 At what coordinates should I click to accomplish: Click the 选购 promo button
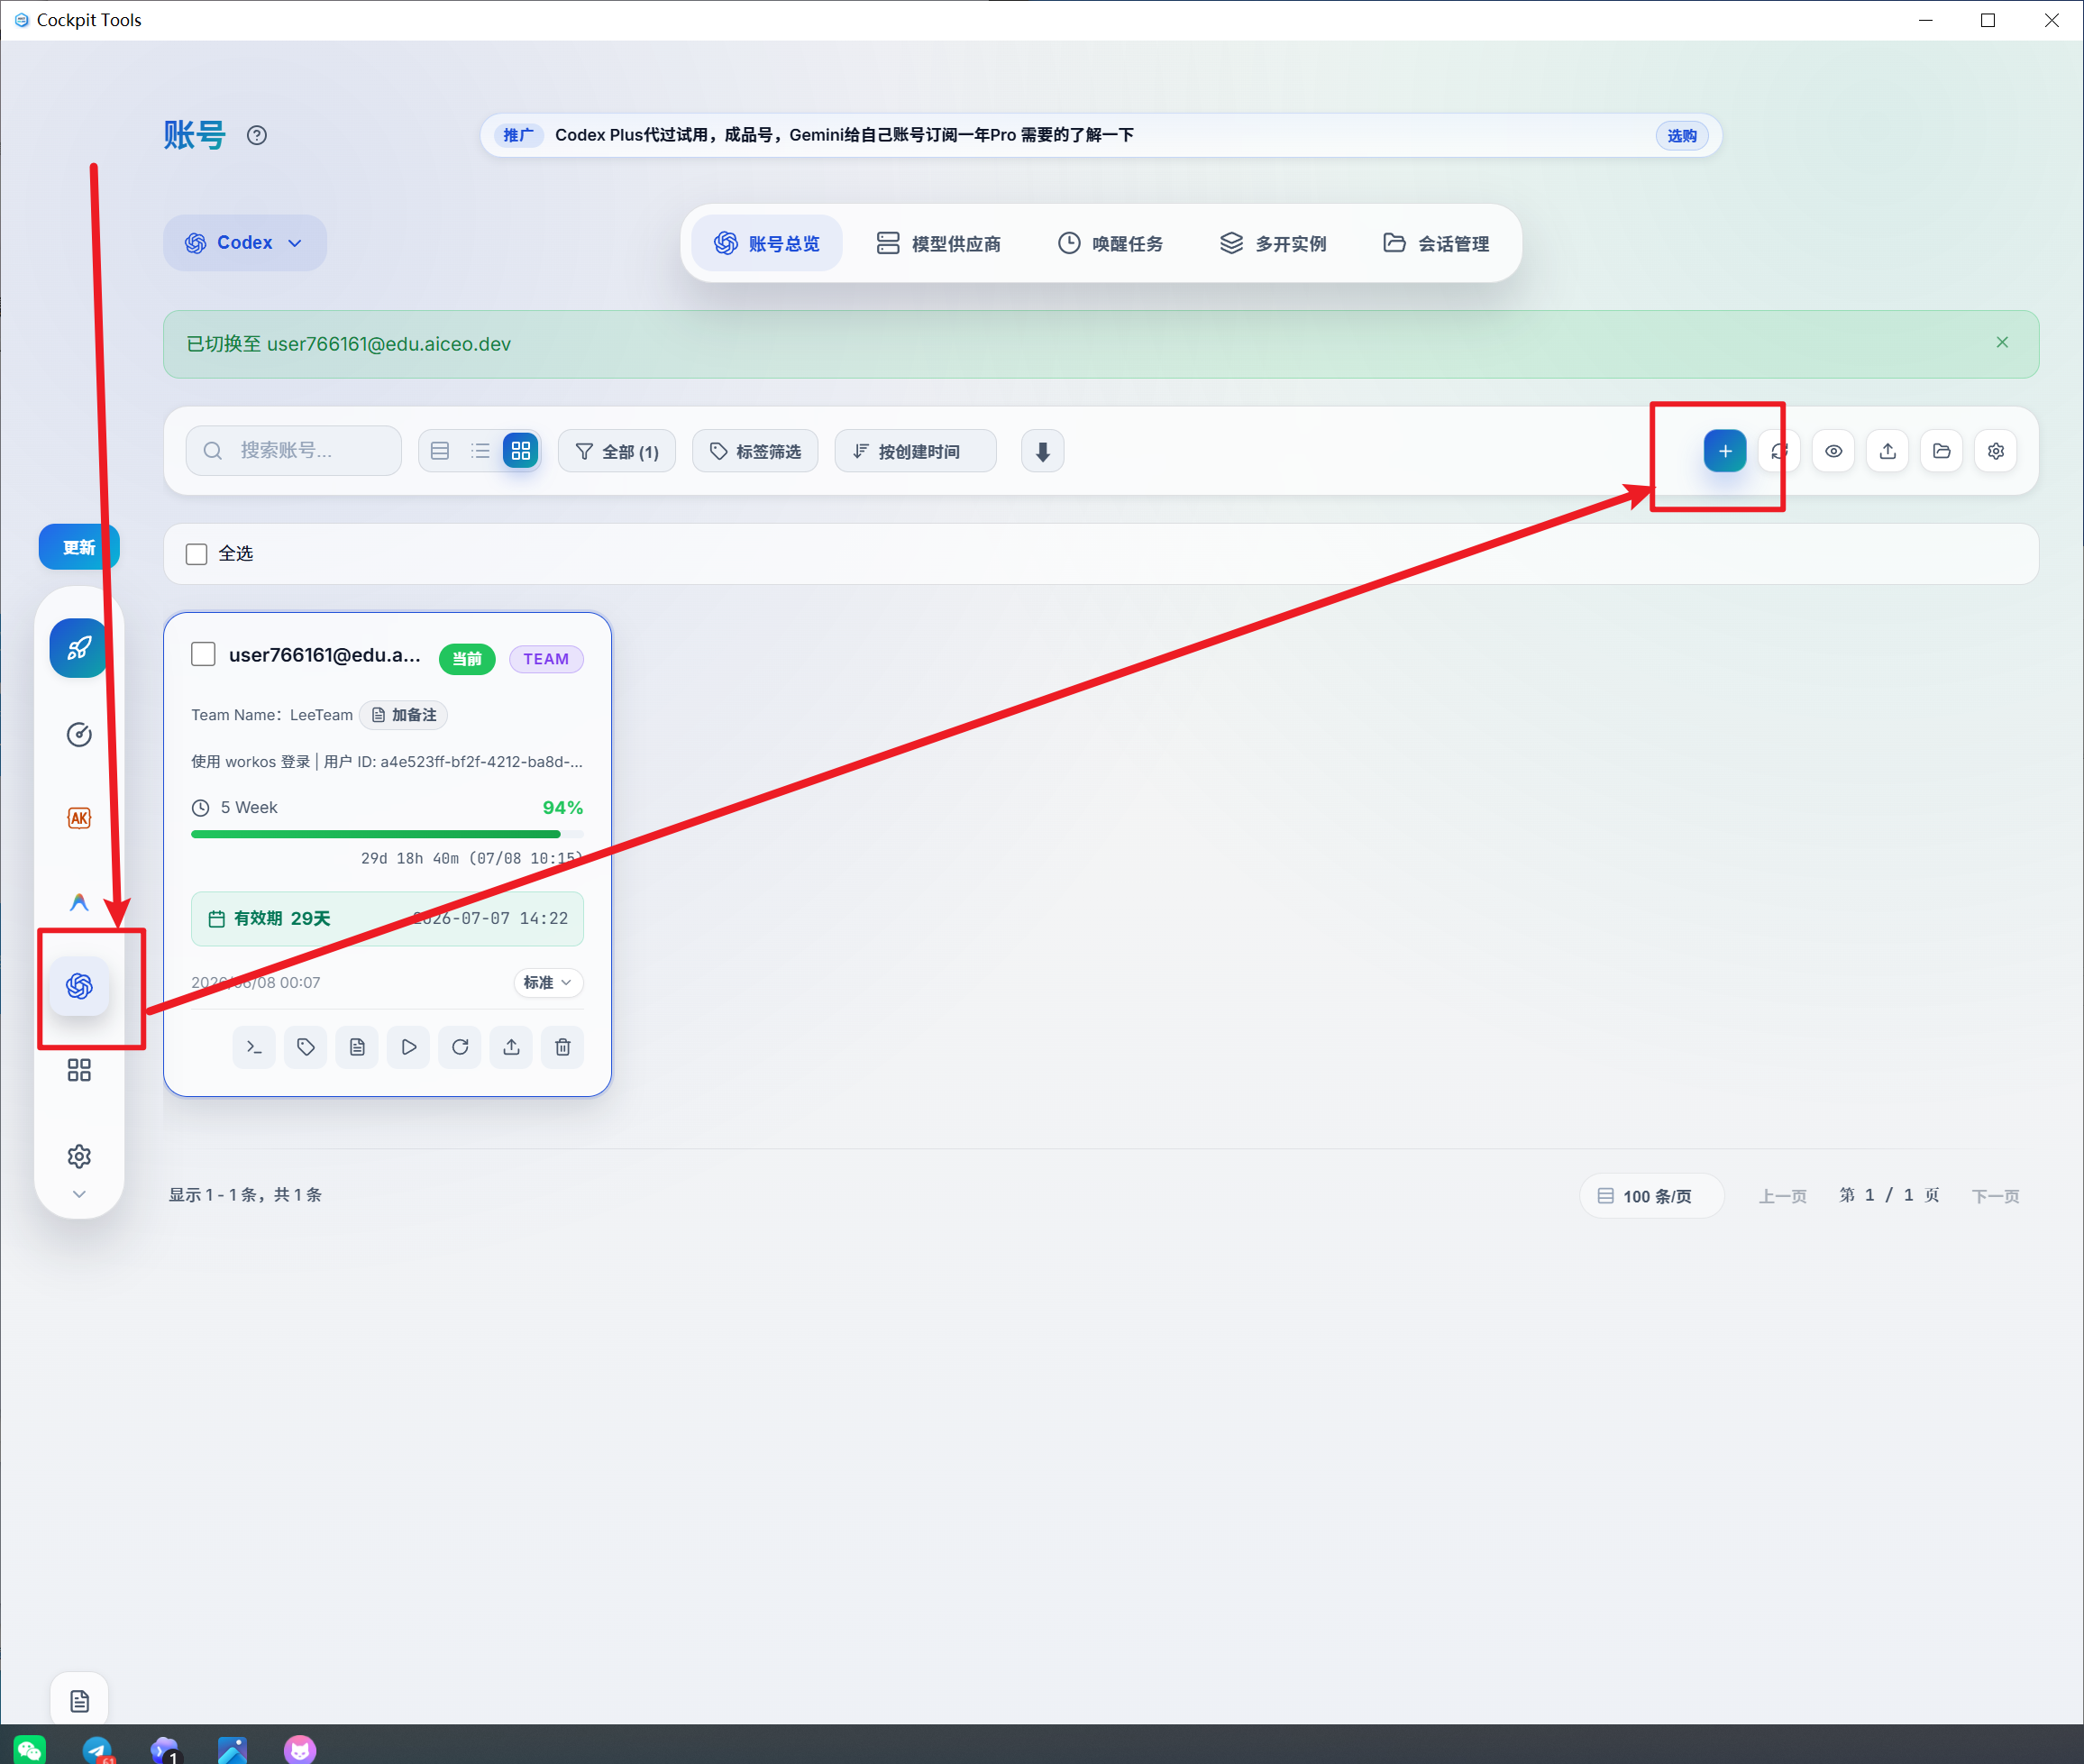[x=1681, y=136]
